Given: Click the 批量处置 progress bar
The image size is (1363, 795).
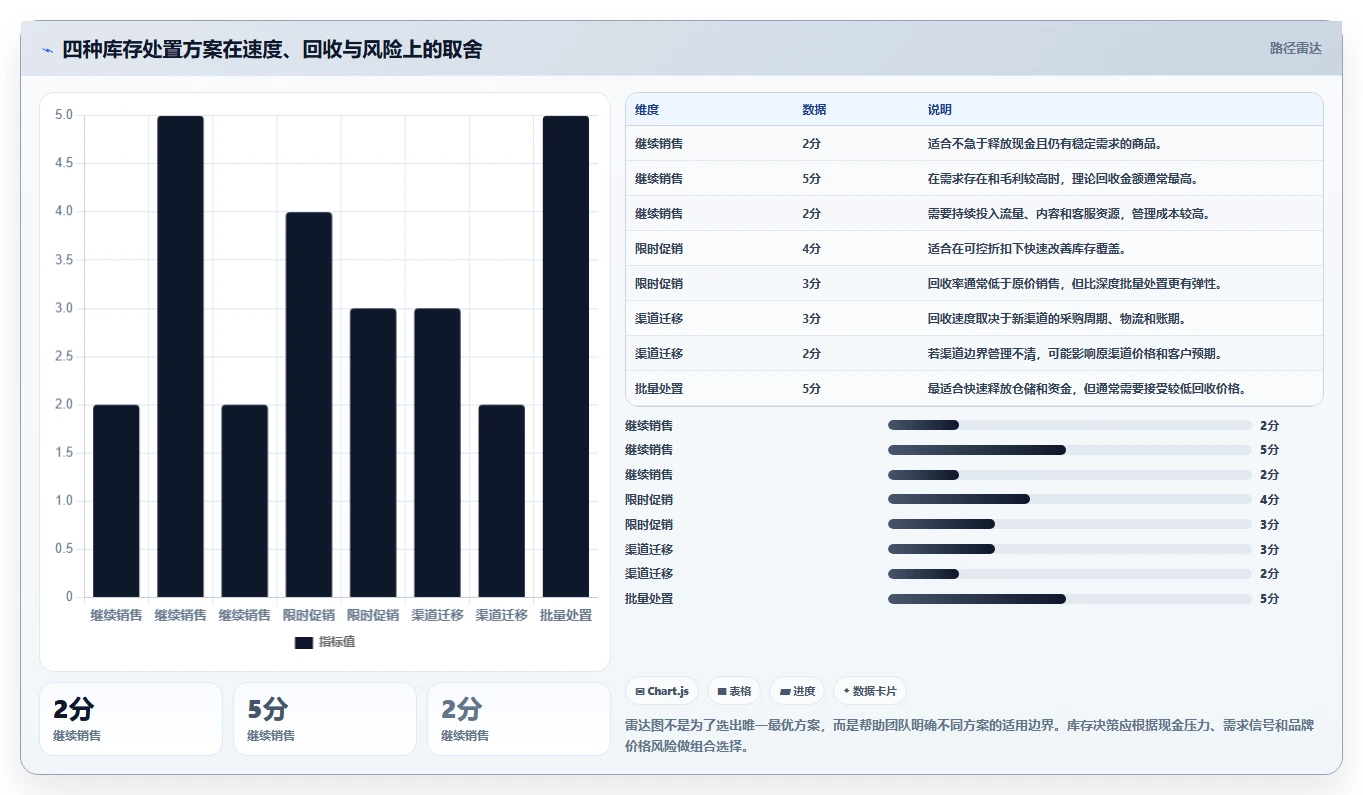Looking at the screenshot, I should tap(1070, 598).
